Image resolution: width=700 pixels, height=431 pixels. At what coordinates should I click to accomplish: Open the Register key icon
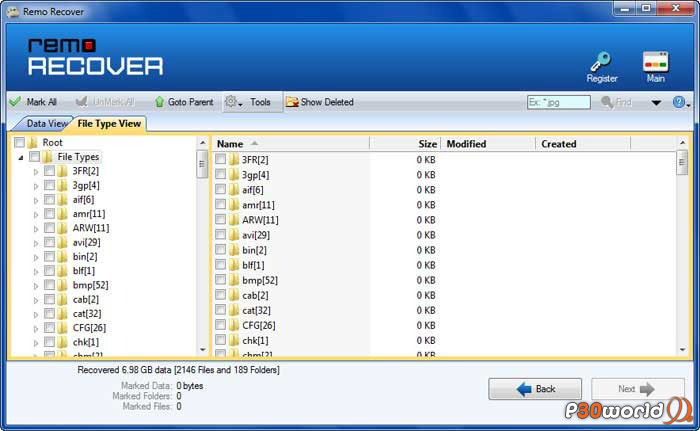601,63
